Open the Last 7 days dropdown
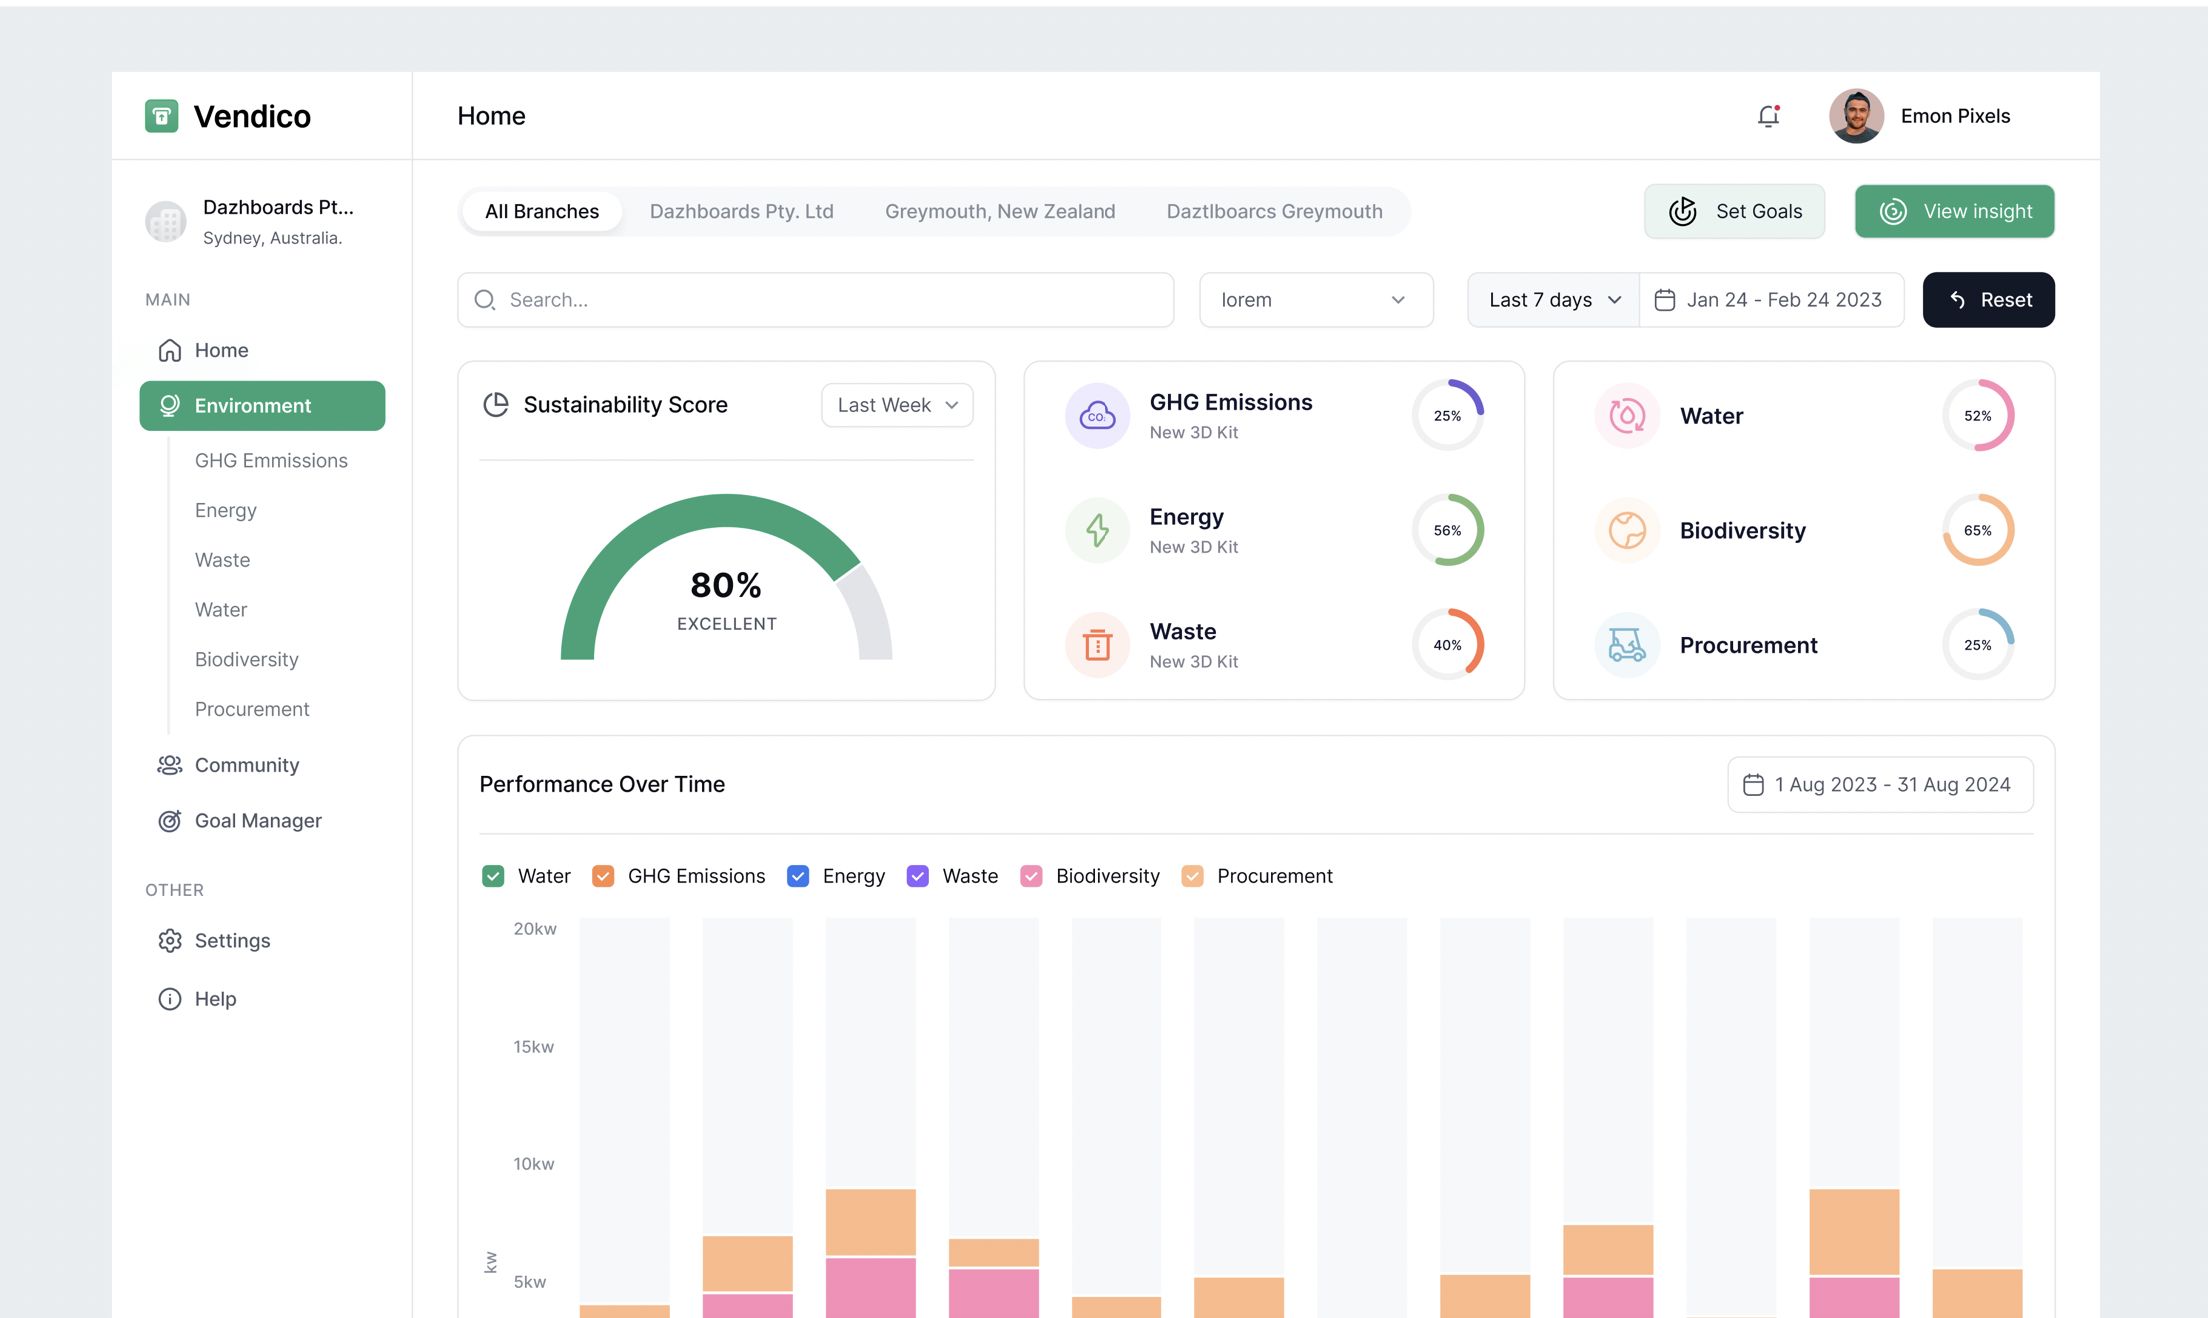This screenshot has height=1318, width=2208. point(1553,300)
